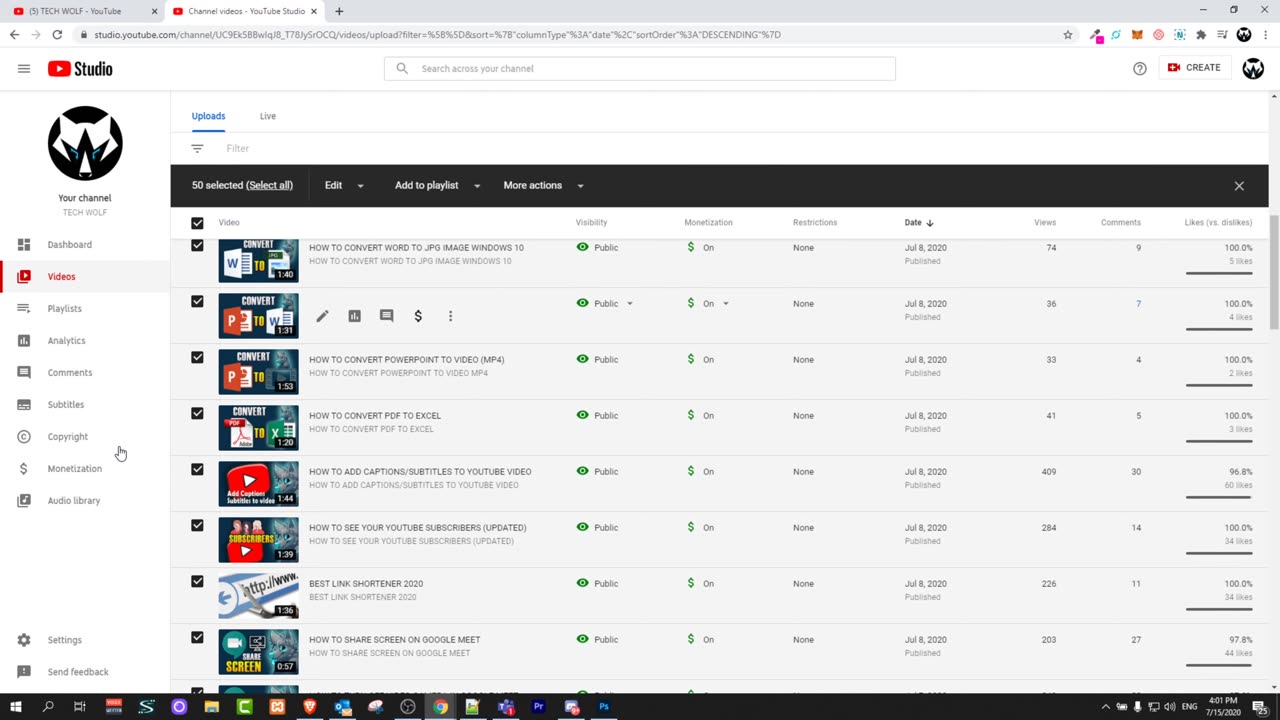Switch to the Live tab
This screenshot has height=720, width=1280.
point(268,116)
